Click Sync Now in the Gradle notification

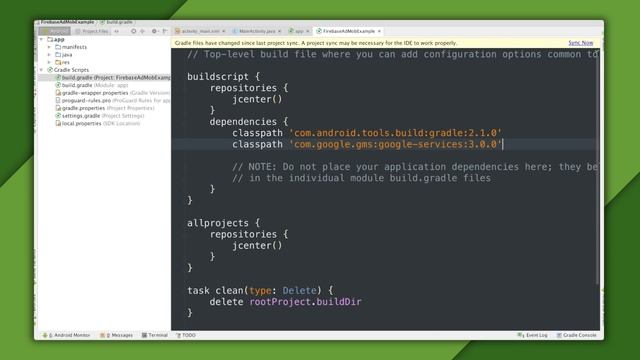click(580, 43)
